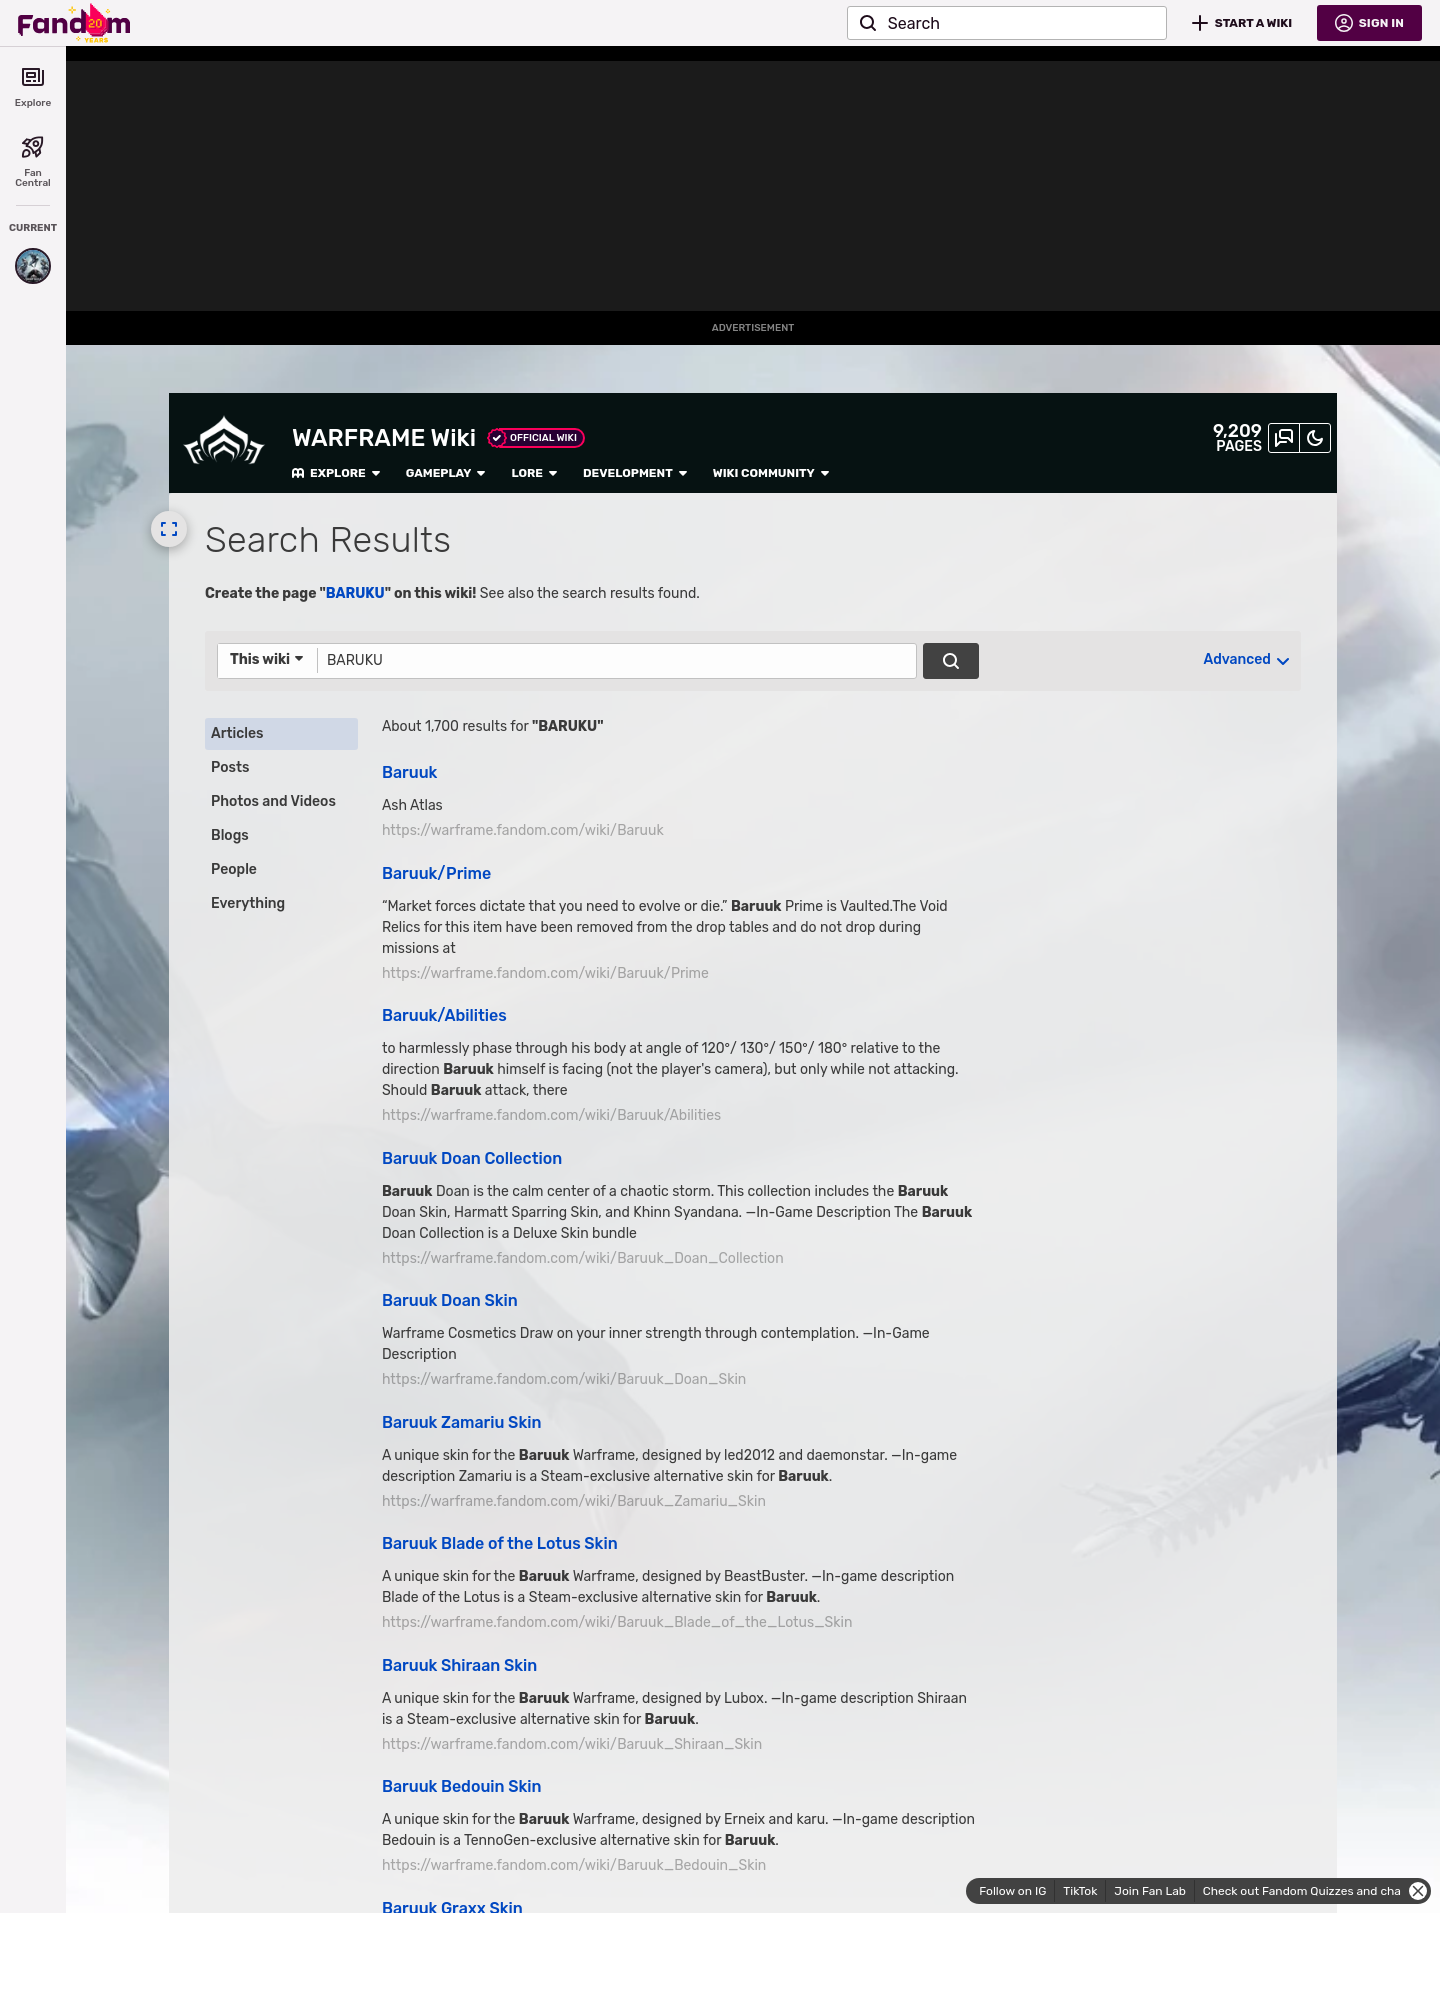This screenshot has width=1440, height=2000.
Task: Open Baruuk Zamariu Skin result
Action: click(x=461, y=1422)
